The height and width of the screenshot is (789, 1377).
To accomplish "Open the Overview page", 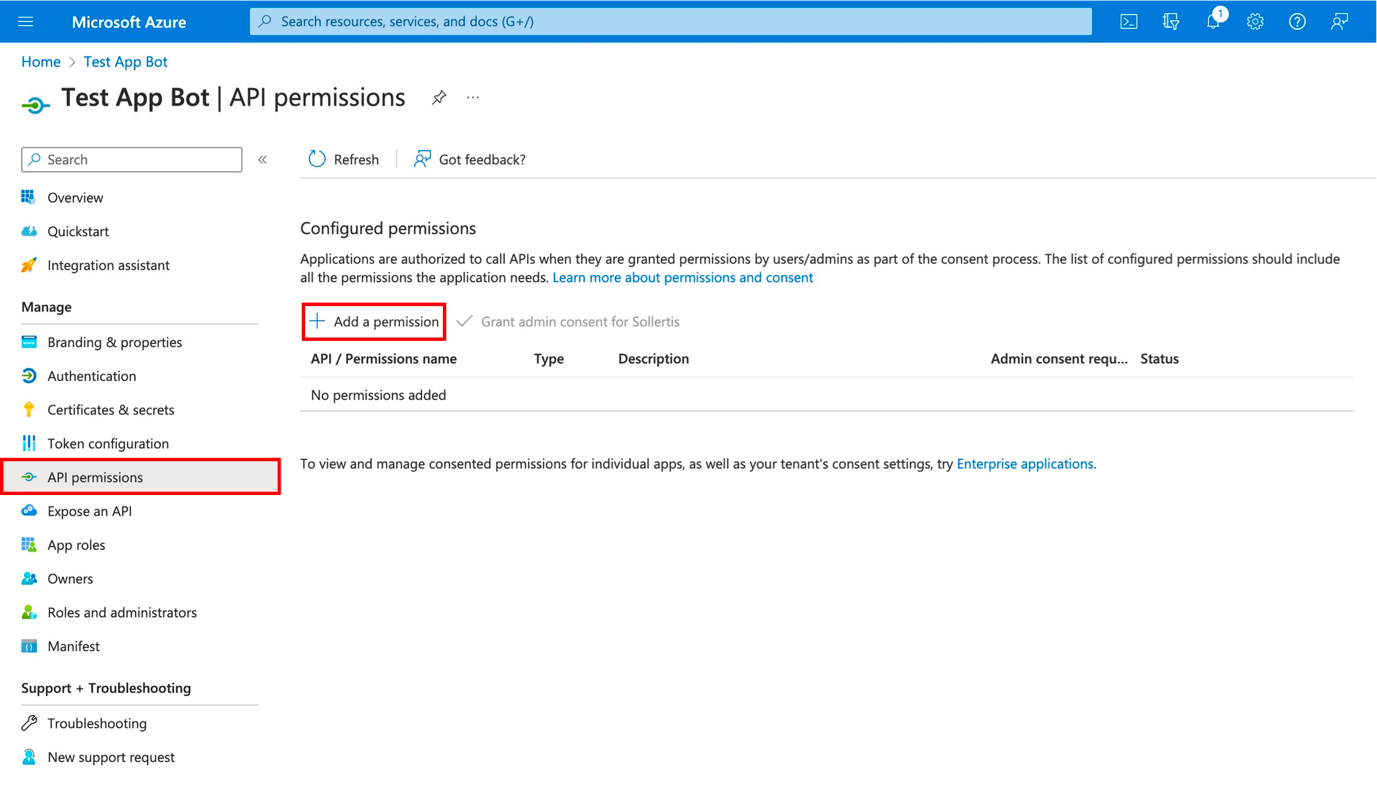I will (x=75, y=198).
